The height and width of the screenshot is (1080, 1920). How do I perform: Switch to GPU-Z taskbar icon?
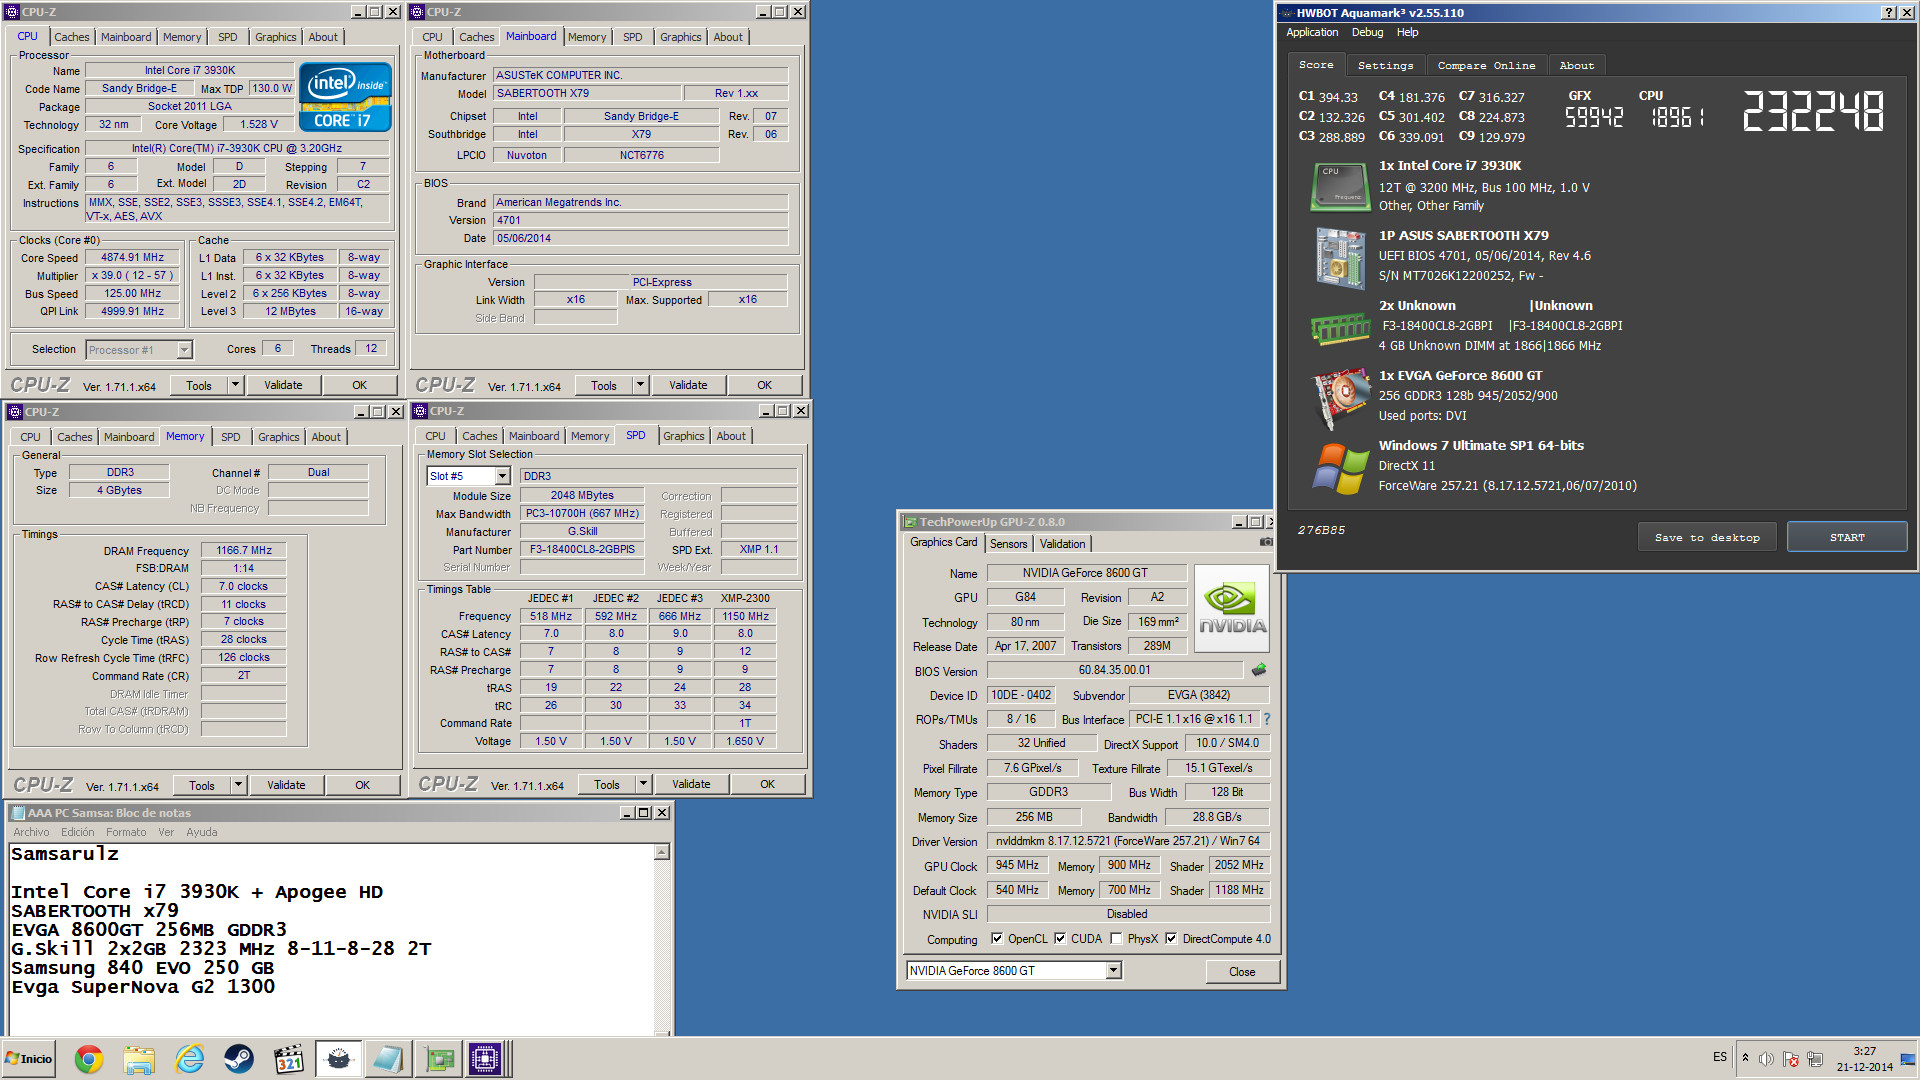[437, 1059]
